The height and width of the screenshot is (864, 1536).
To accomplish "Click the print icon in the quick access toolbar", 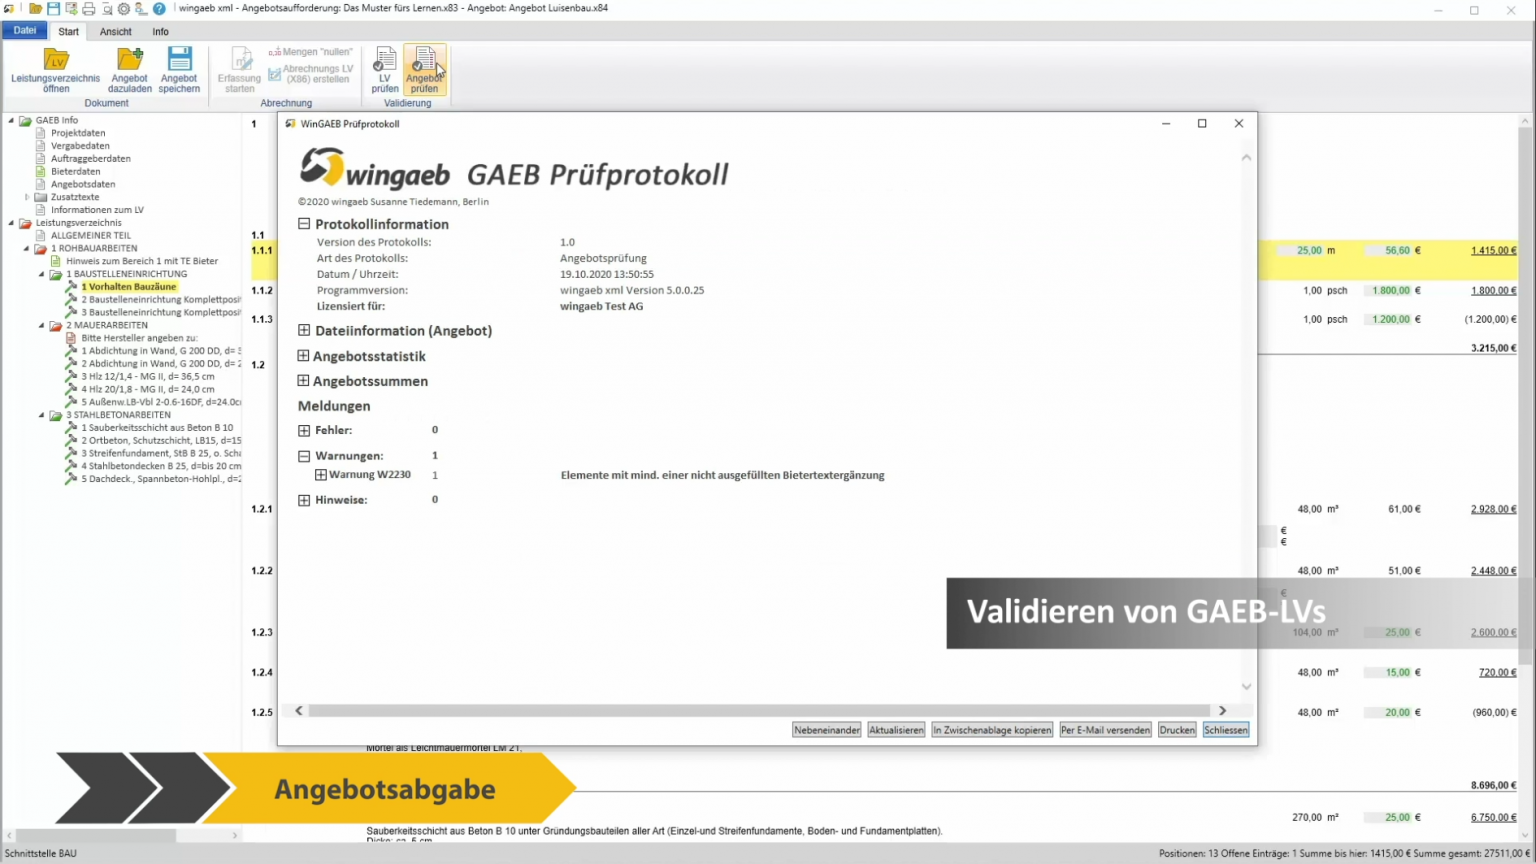I will click(x=89, y=8).
